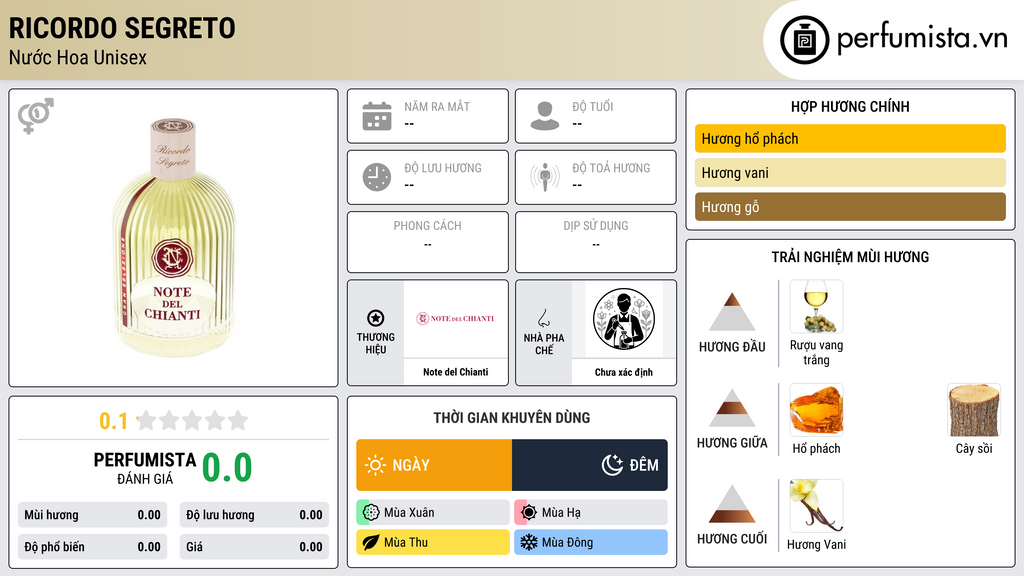The width and height of the screenshot is (1024, 576).
Task: Click the Hương Giữa pyramid icon
Action: point(732,408)
